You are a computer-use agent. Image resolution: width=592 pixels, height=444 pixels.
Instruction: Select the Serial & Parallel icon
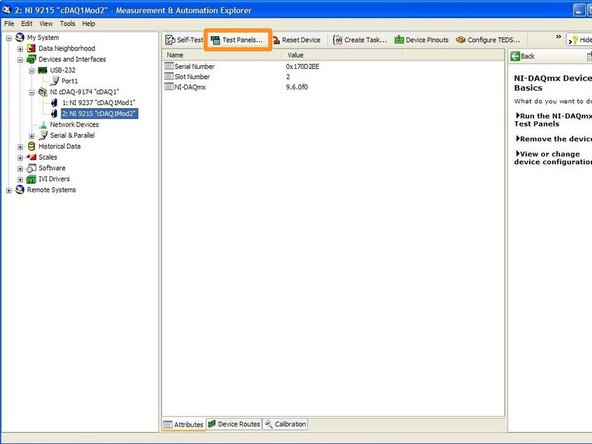[43, 135]
